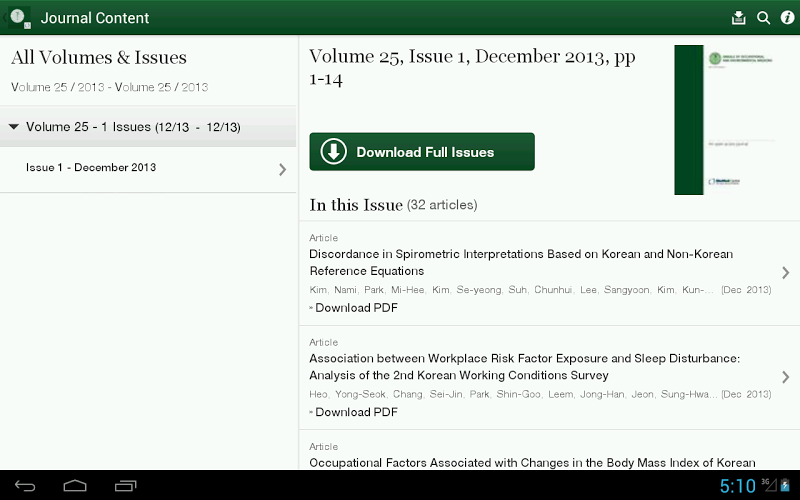Tap the '(32 articles)' count text
Screen dimensions: 800x500
[x=442, y=205]
